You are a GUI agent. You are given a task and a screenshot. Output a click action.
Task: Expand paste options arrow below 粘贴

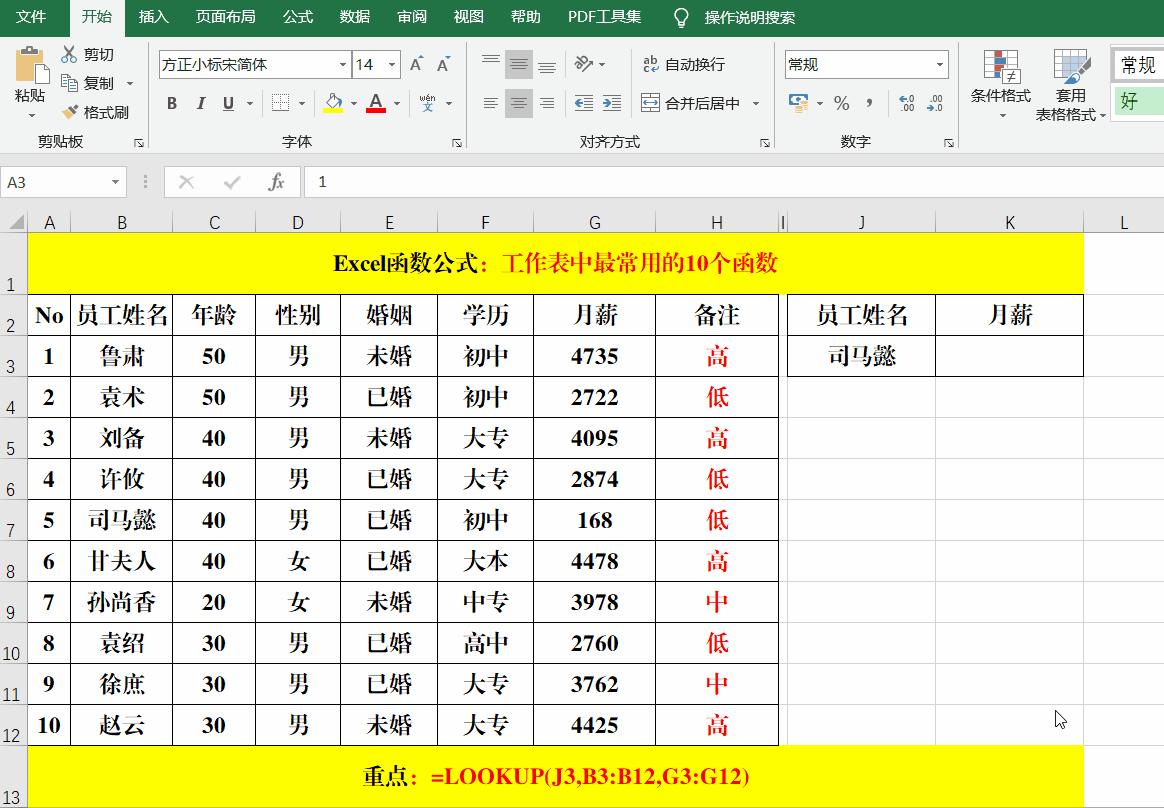point(31,115)
